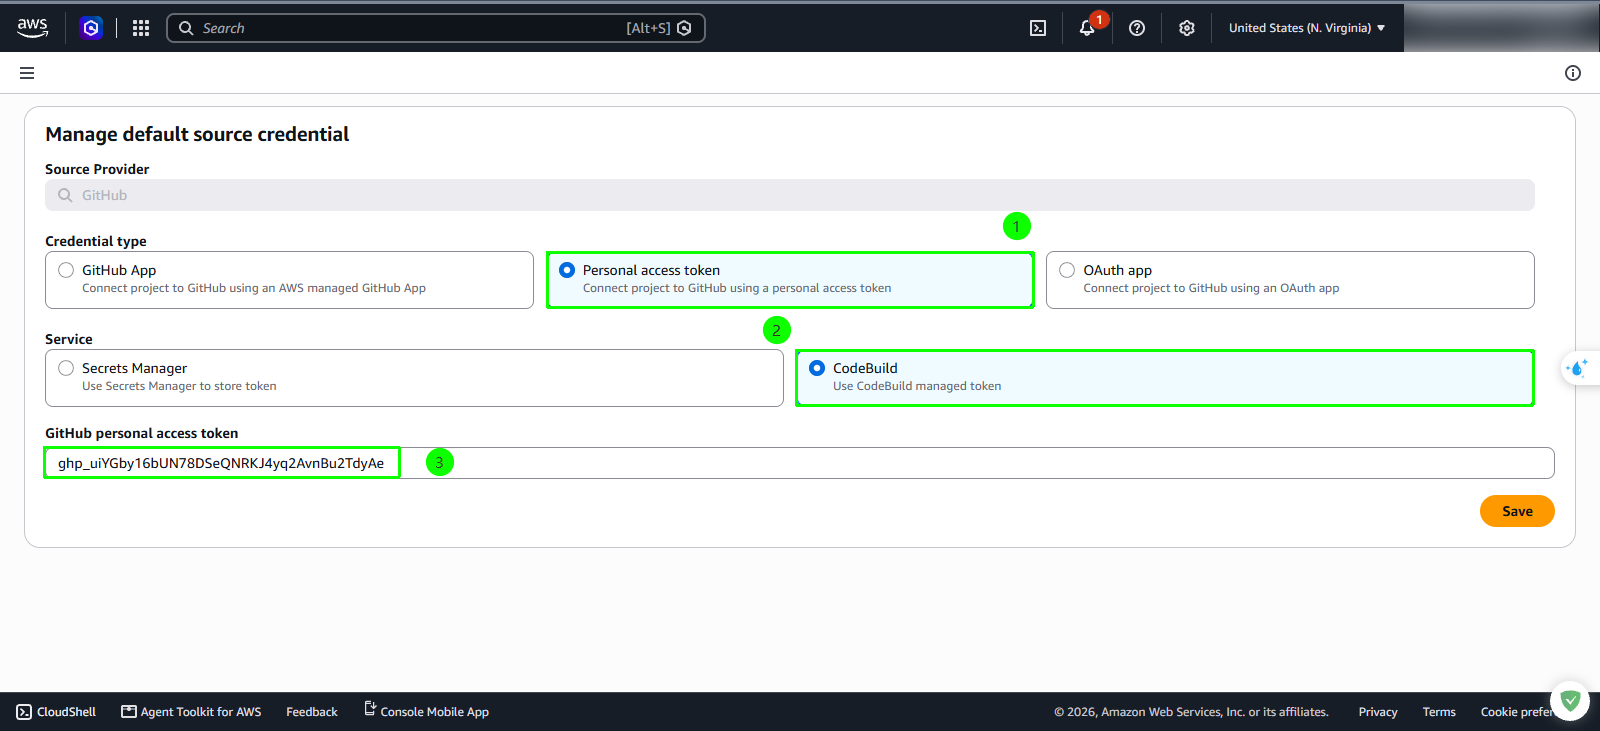Open notifications bell
Image resolution: width=1600 pixels, height=731 pixels.
pyautogui.click(x=1087, y=28)
